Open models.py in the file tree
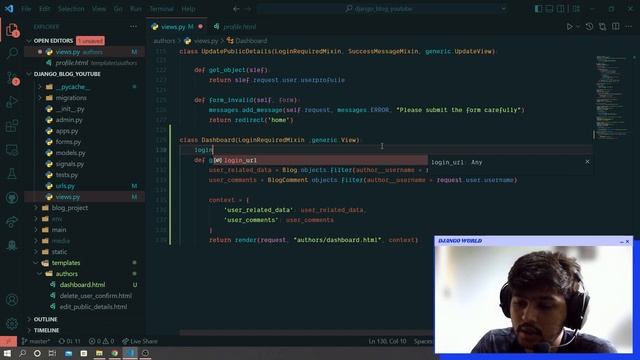 [70, 153]
